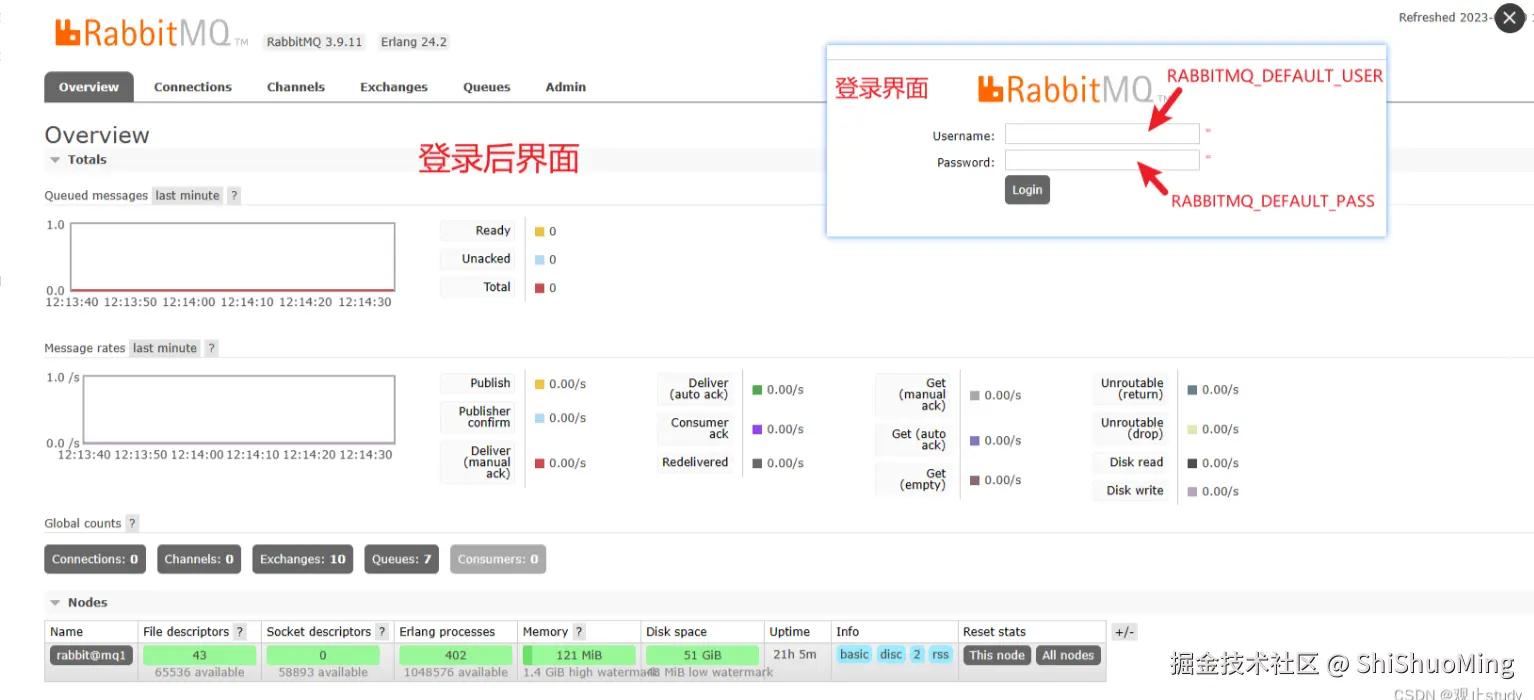Click the RabbitMQ logo in page header
Image resolution: width=1534 pixels, height=700 pixels.
[151, 33]
